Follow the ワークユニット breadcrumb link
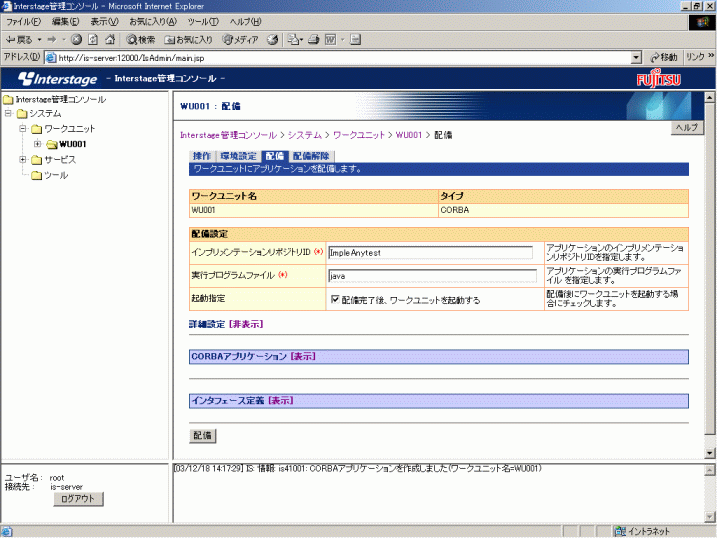This screenshot has width=717, height=538. coord(359,135)
